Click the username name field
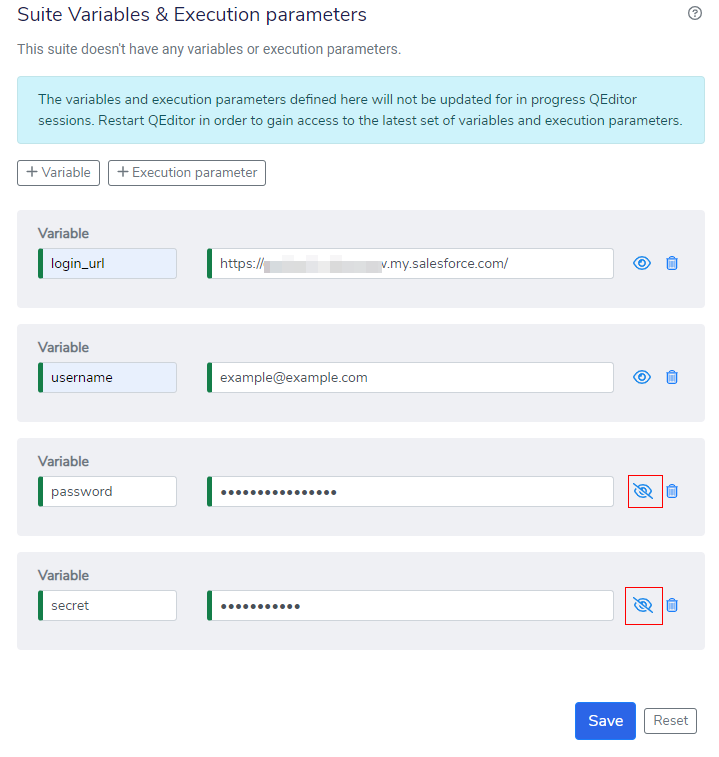The image size is (719, 757). point(108,378)
